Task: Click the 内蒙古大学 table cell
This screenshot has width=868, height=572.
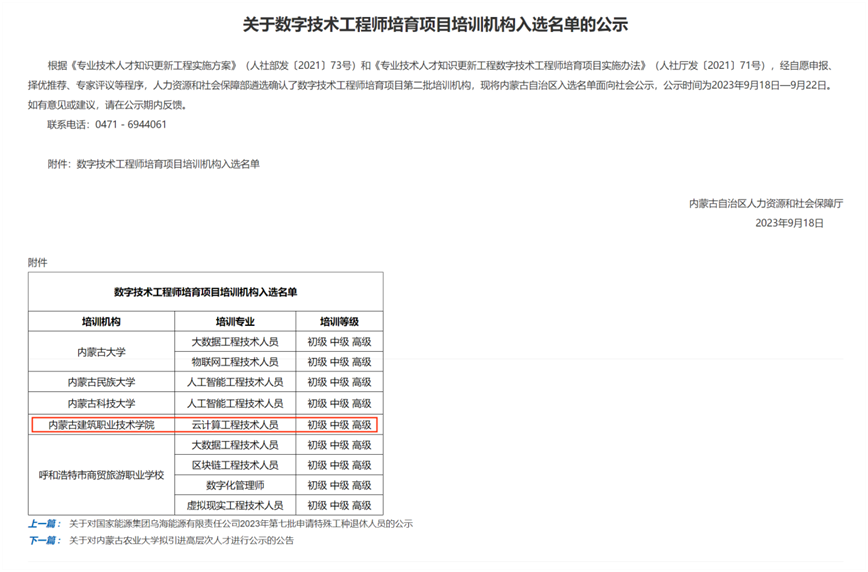Action: click(101, 352)
